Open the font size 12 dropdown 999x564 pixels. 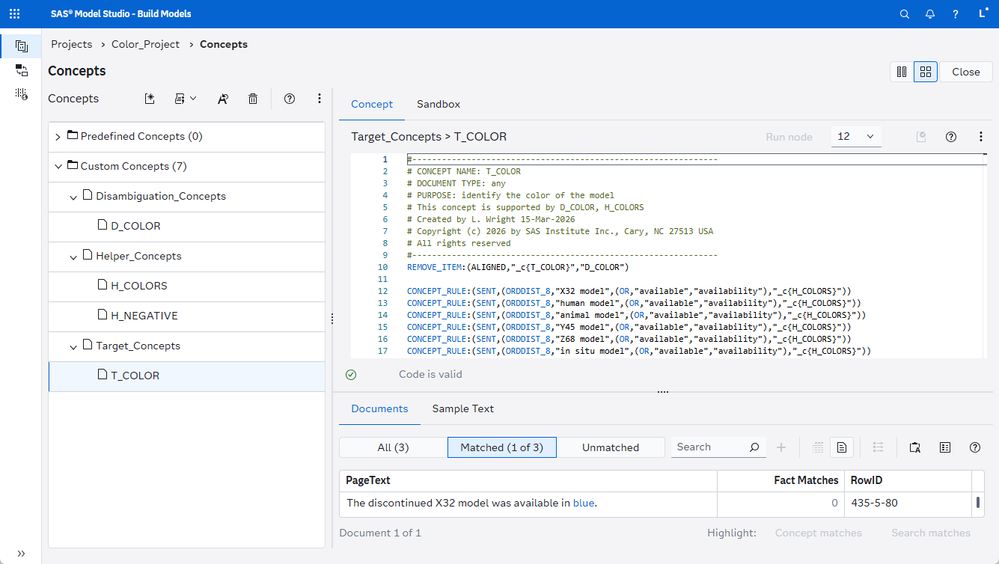(856, 136)
